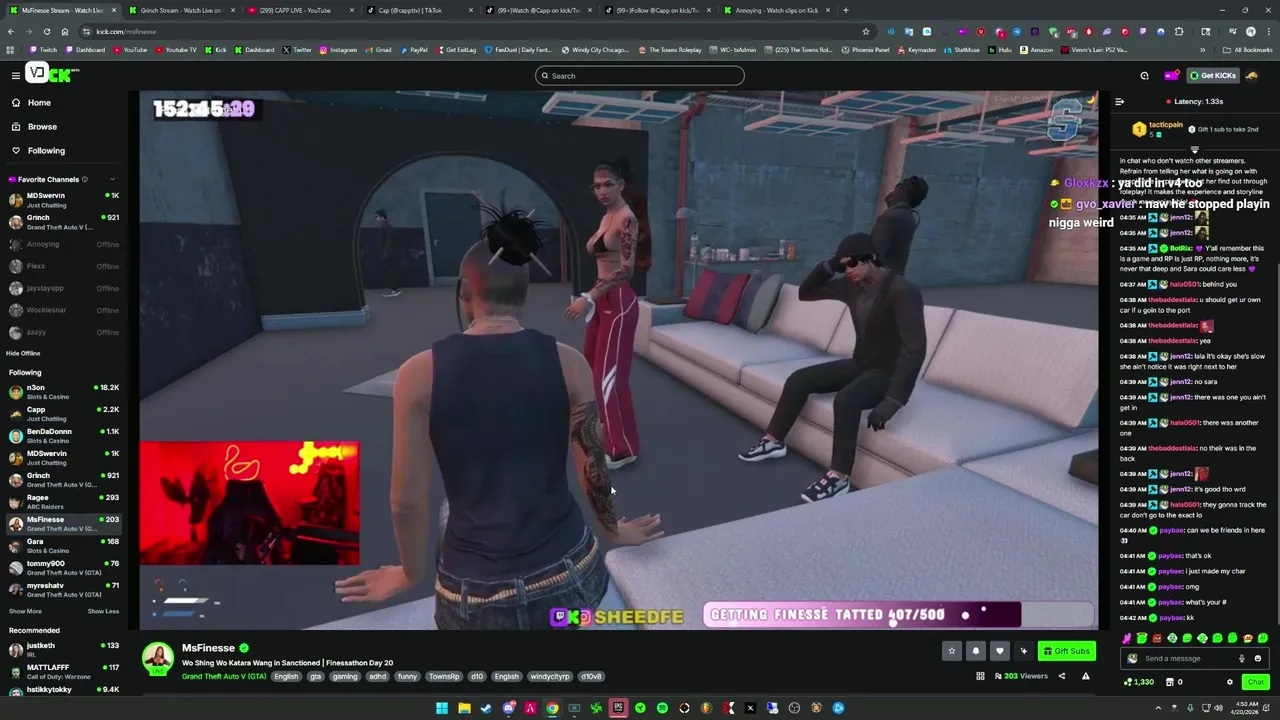Bookmark this page with star icon
The height and width of the screenshot is (720, 1280).
[x=865, y=31]
